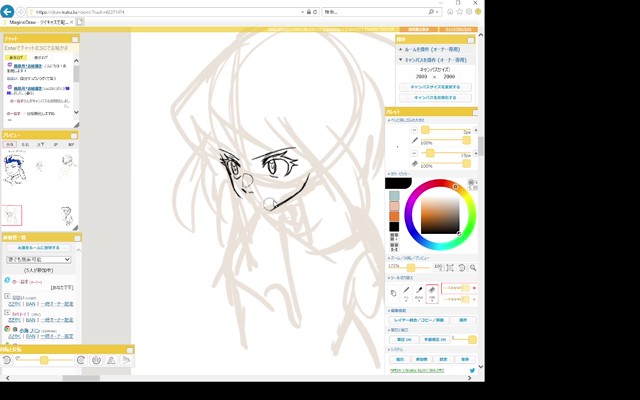Go back with browser back arrow
Screen dimensions: 640x400
pos(7,11)
